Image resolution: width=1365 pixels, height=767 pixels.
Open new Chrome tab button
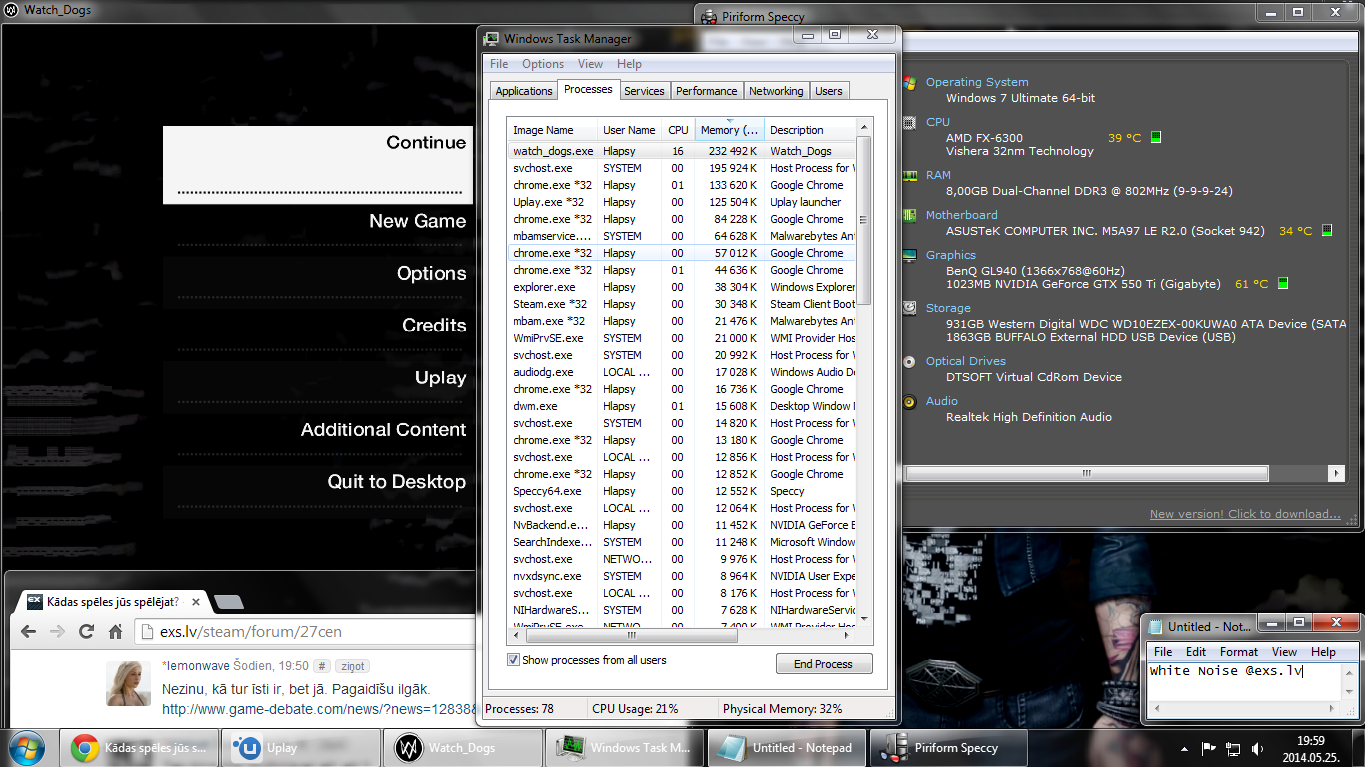pos(229,602)
